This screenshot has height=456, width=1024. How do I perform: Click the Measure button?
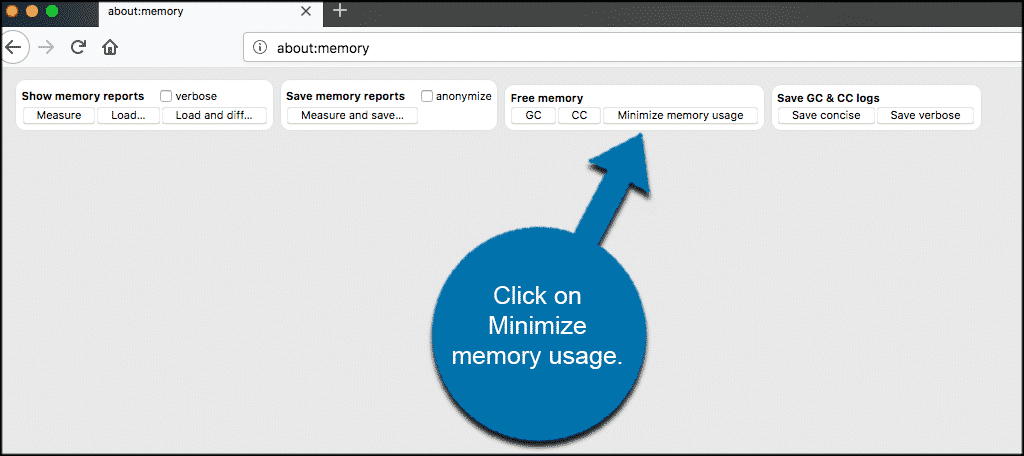point(59,115)
